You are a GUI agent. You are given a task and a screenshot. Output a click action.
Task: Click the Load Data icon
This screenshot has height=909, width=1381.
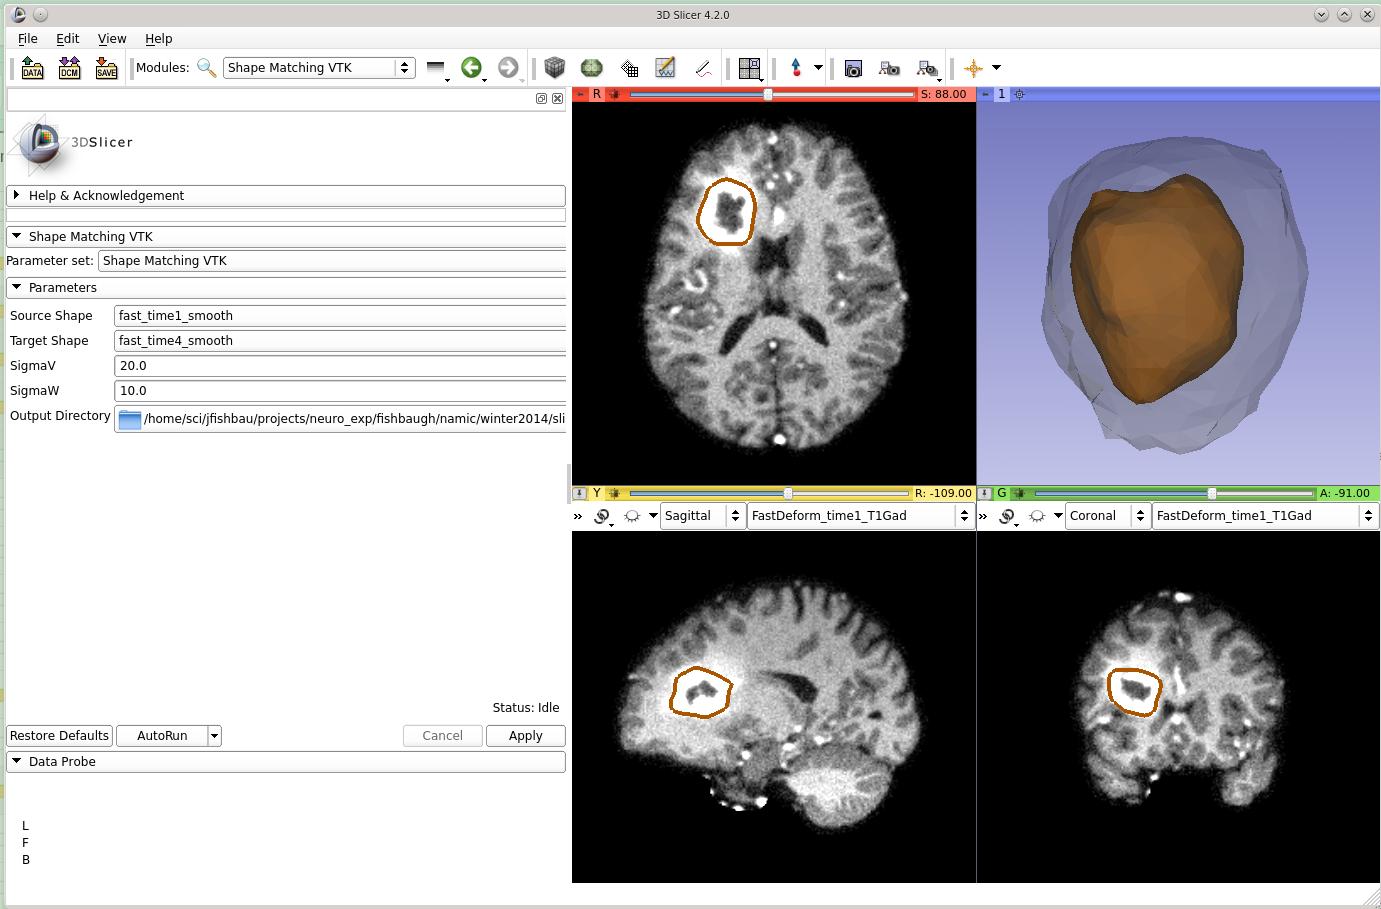click(33, 68)
